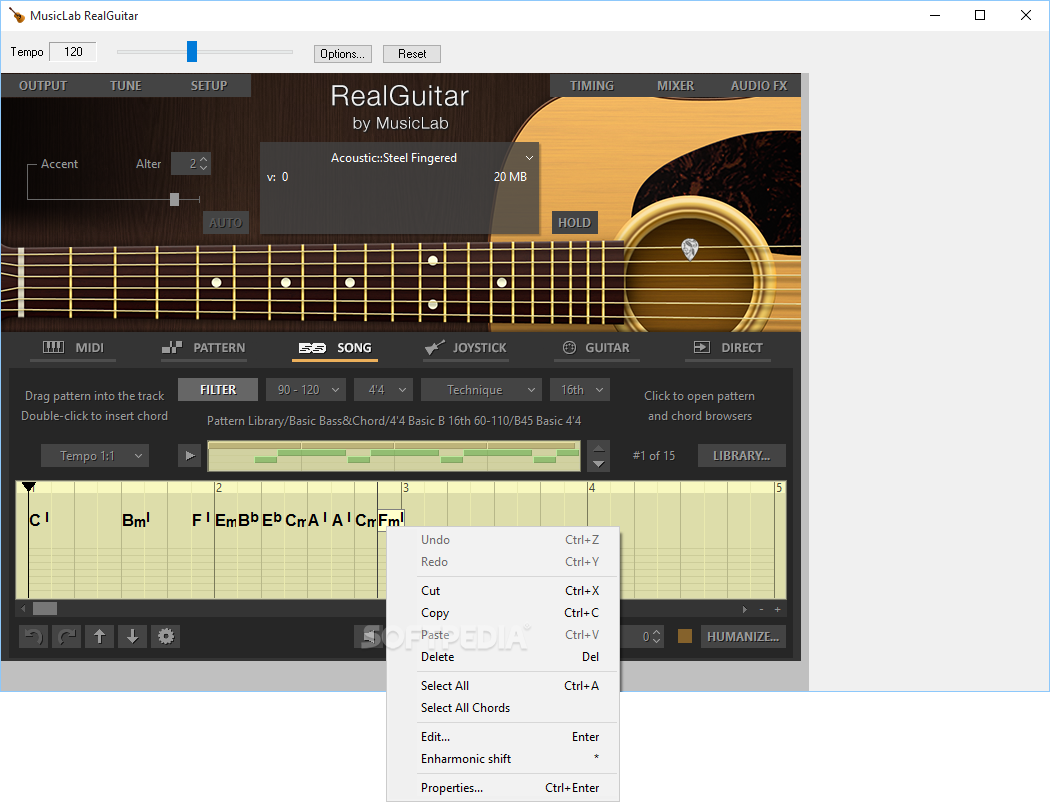Open the TUNE panel
1050x802 pixels.
click(126, 86)
